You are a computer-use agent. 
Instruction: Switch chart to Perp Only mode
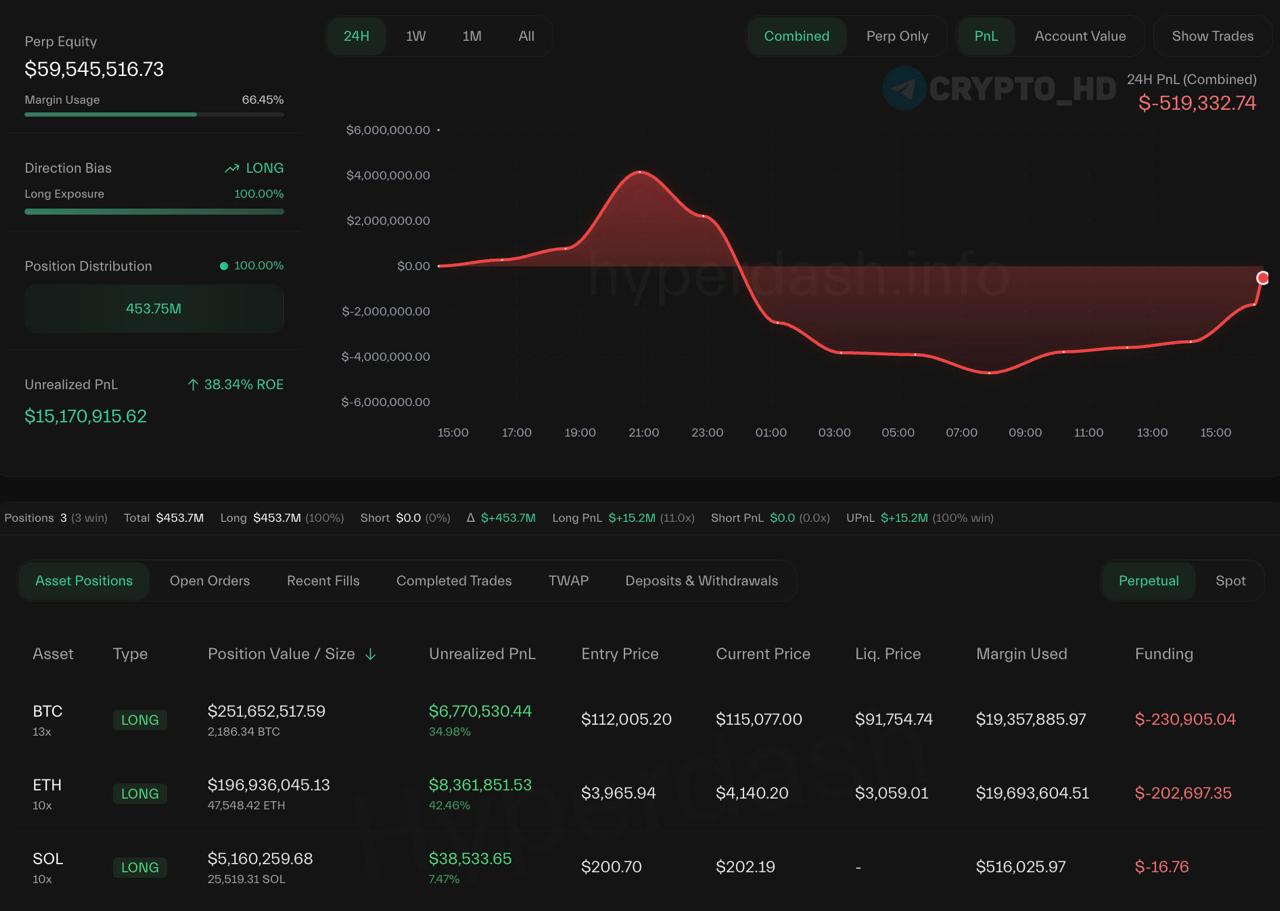pyautogui.click(x=896, y=36)
